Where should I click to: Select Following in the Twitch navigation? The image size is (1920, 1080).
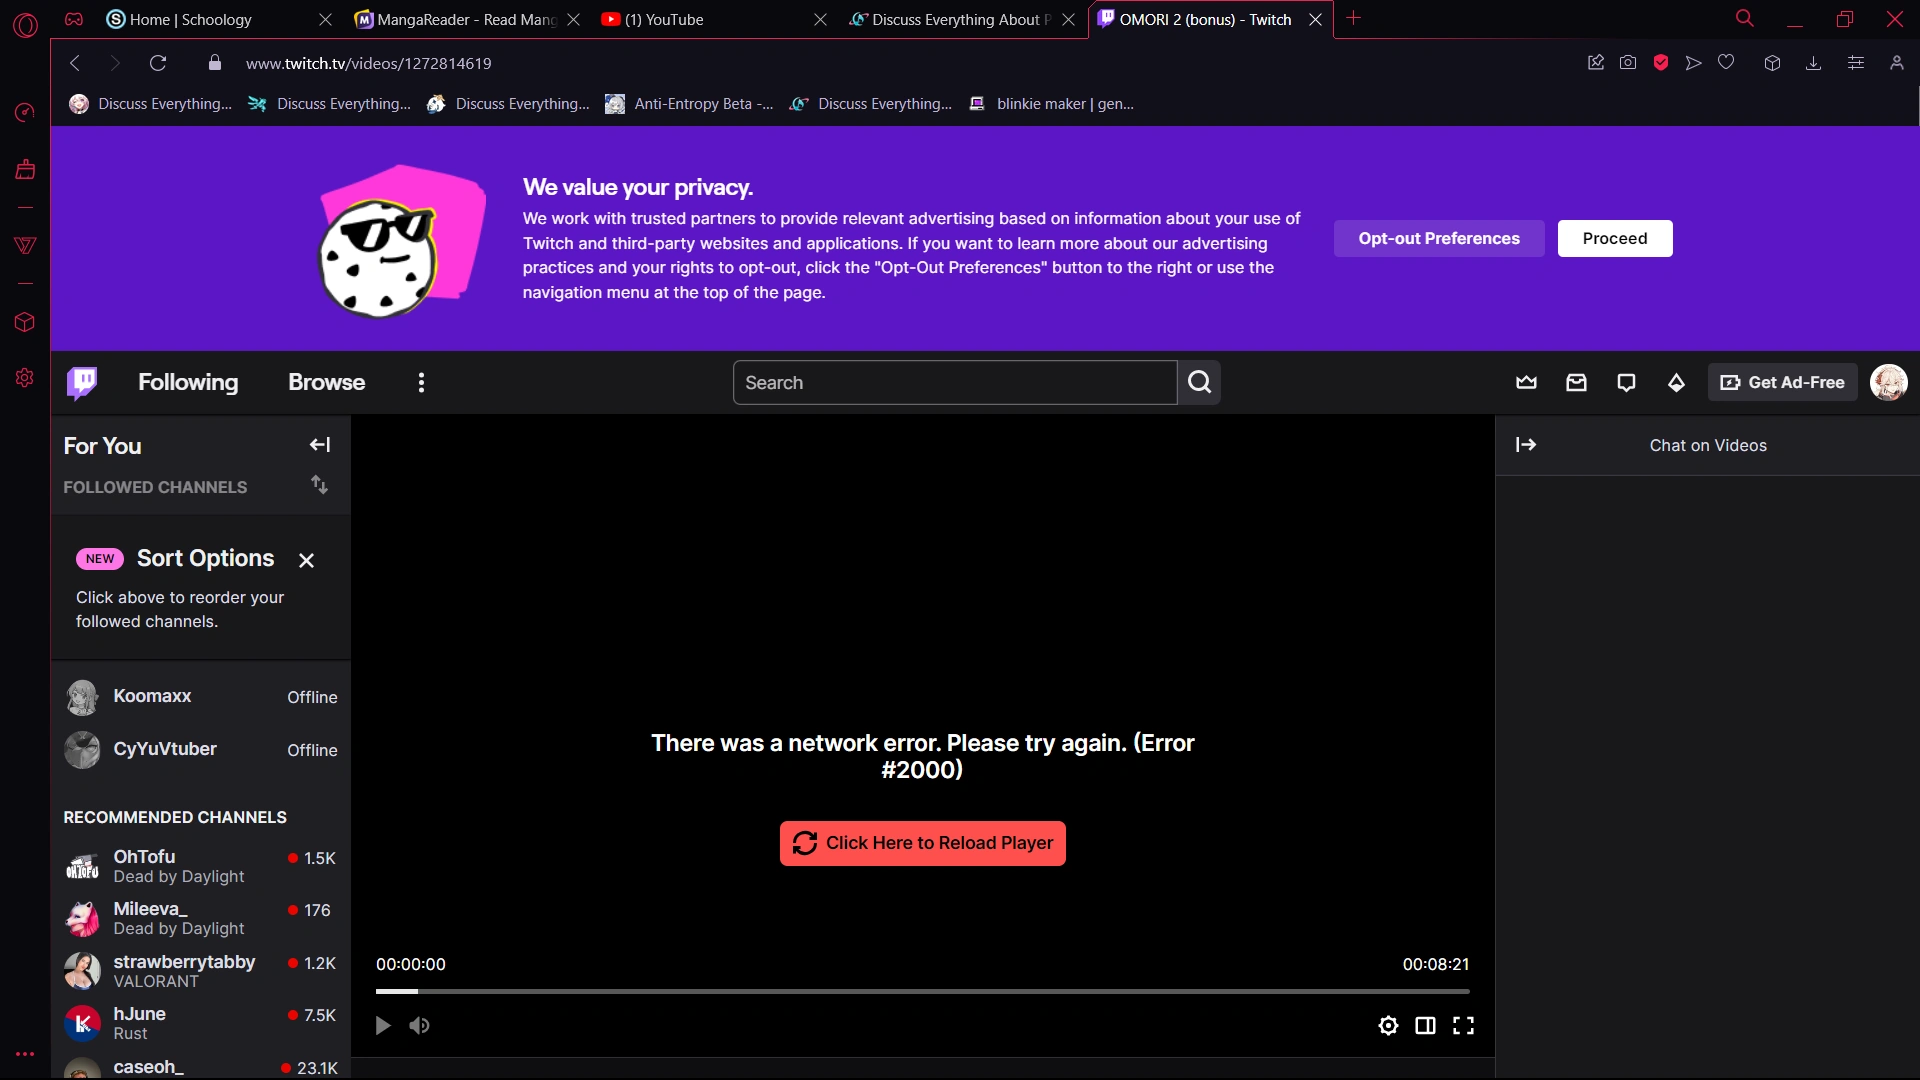coord(188,382)
